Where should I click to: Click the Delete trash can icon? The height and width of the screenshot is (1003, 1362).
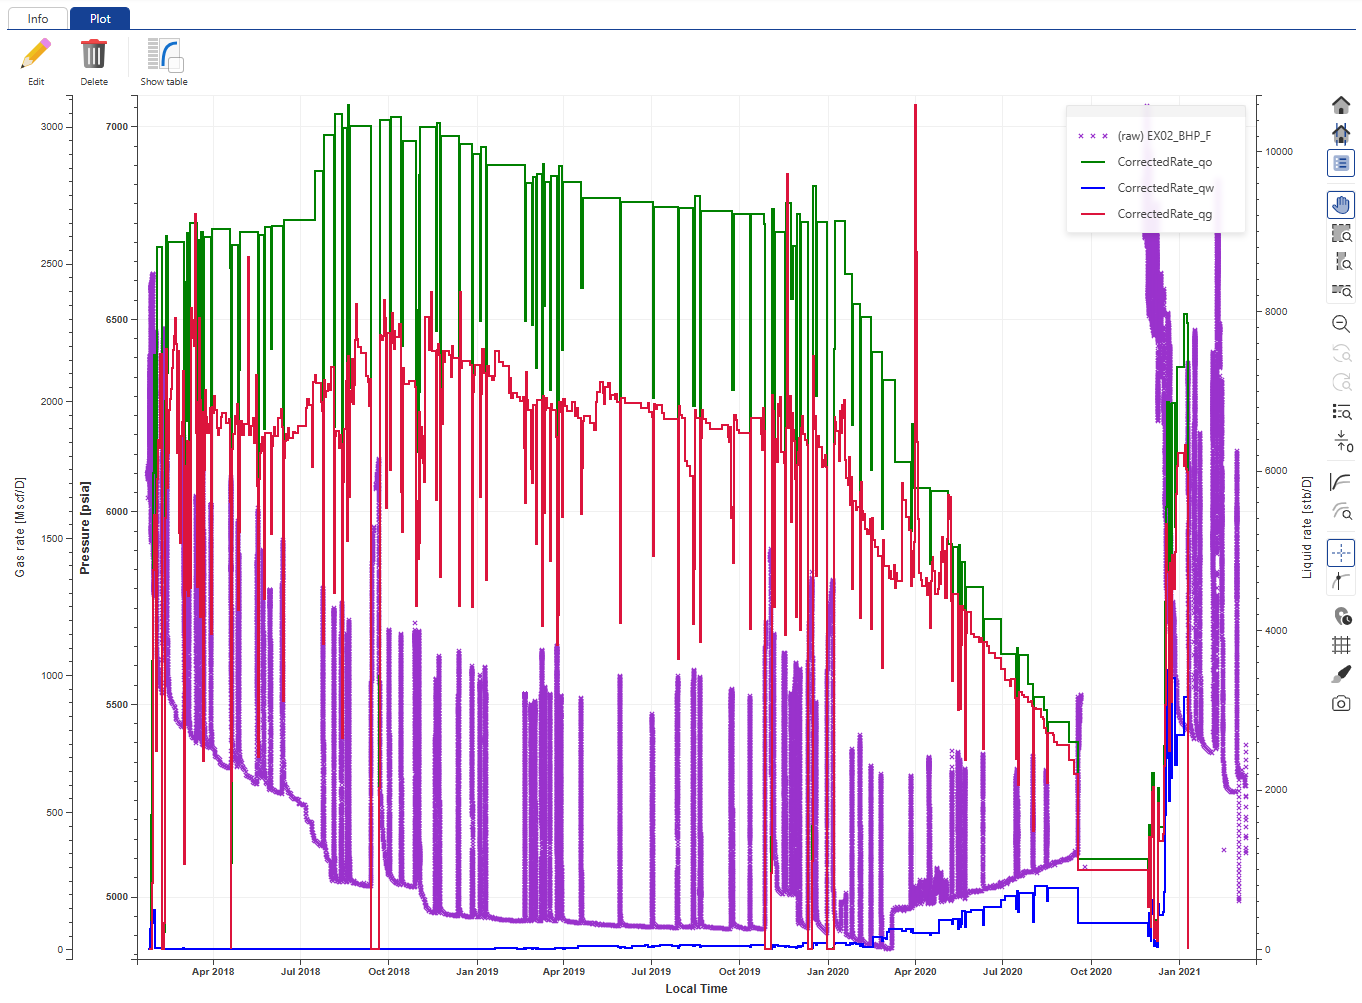coord(94,55)
